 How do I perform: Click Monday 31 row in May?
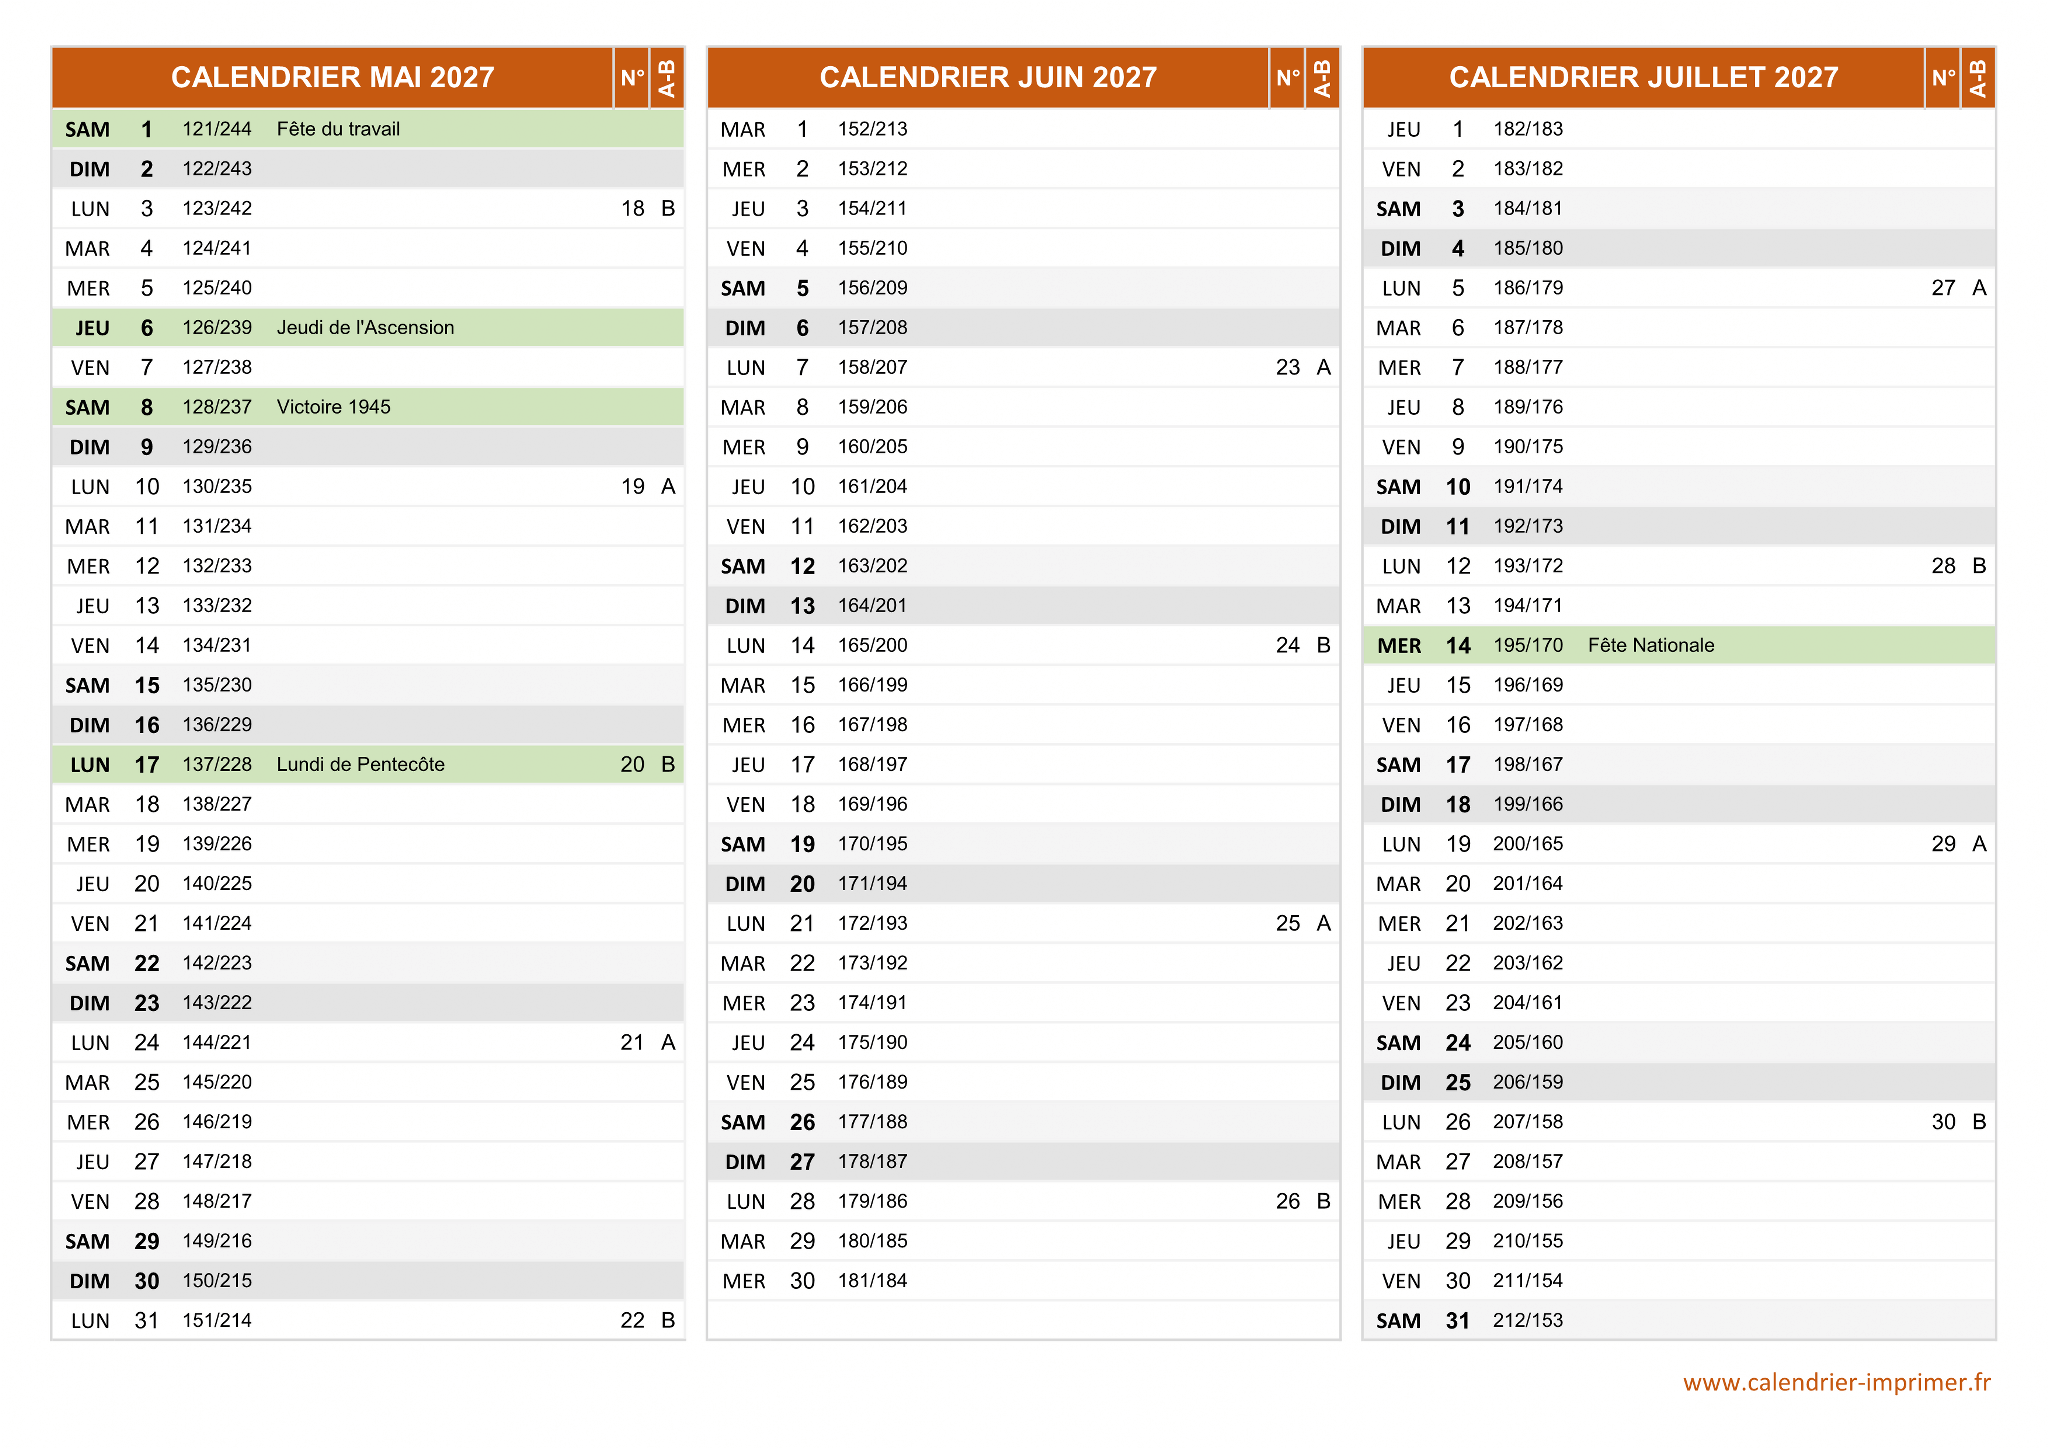point(146,1321)
